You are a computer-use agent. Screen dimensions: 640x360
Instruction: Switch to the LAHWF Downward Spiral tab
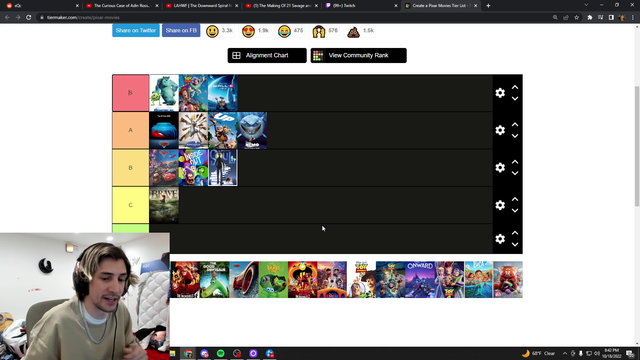tap(201, 6)
